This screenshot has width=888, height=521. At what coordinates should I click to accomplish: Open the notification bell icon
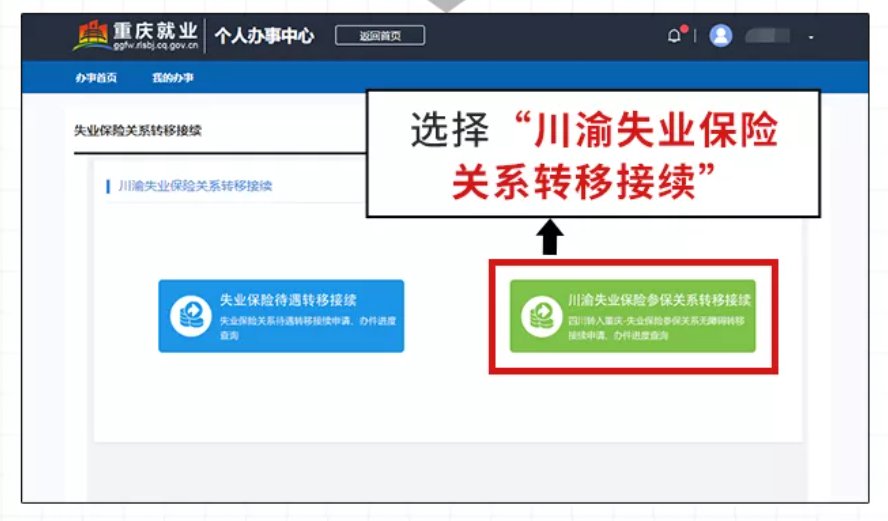(676, 35)
